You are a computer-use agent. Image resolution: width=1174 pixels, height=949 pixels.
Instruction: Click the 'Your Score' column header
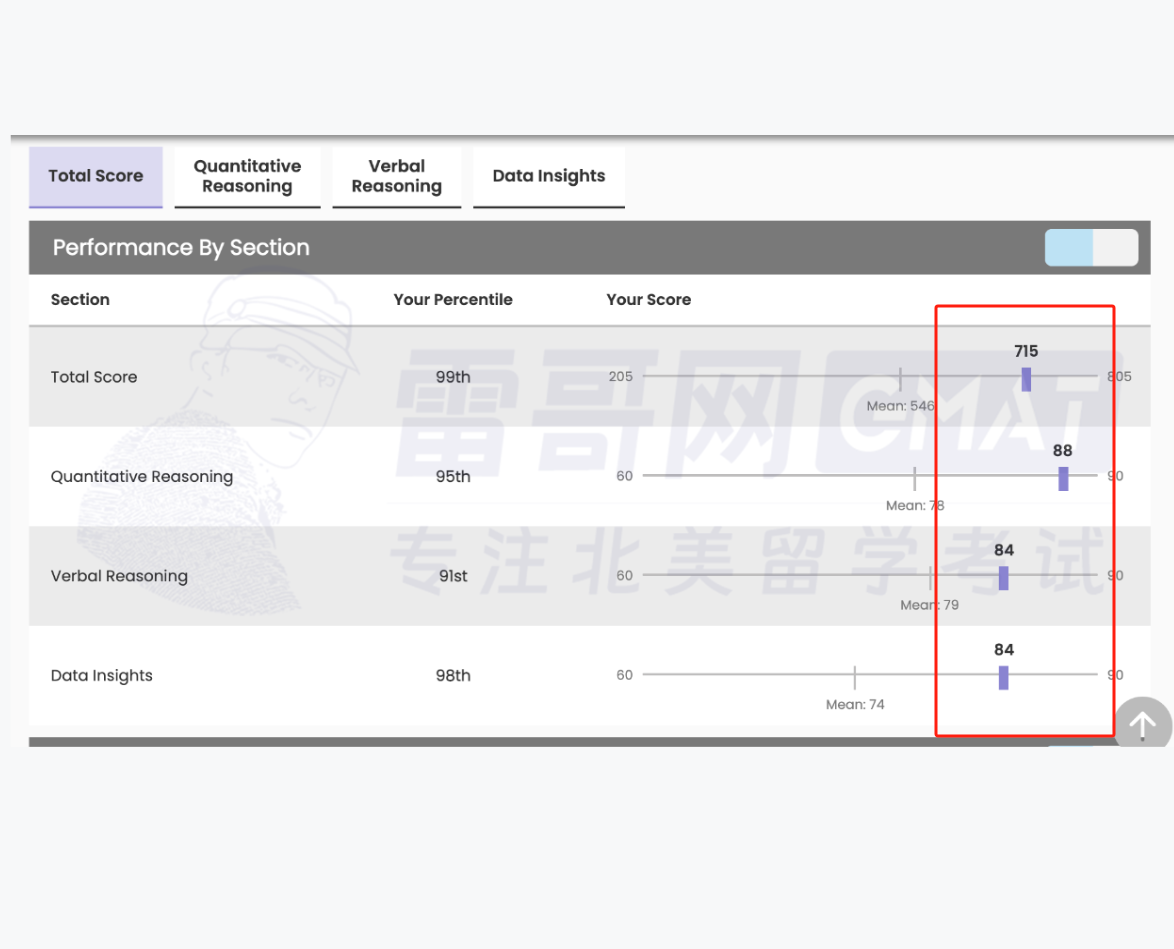point(648,300)
